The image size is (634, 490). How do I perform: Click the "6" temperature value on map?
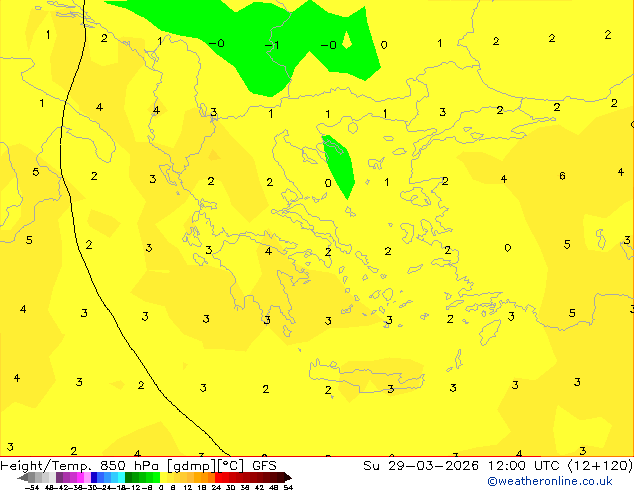click(562, 176)
